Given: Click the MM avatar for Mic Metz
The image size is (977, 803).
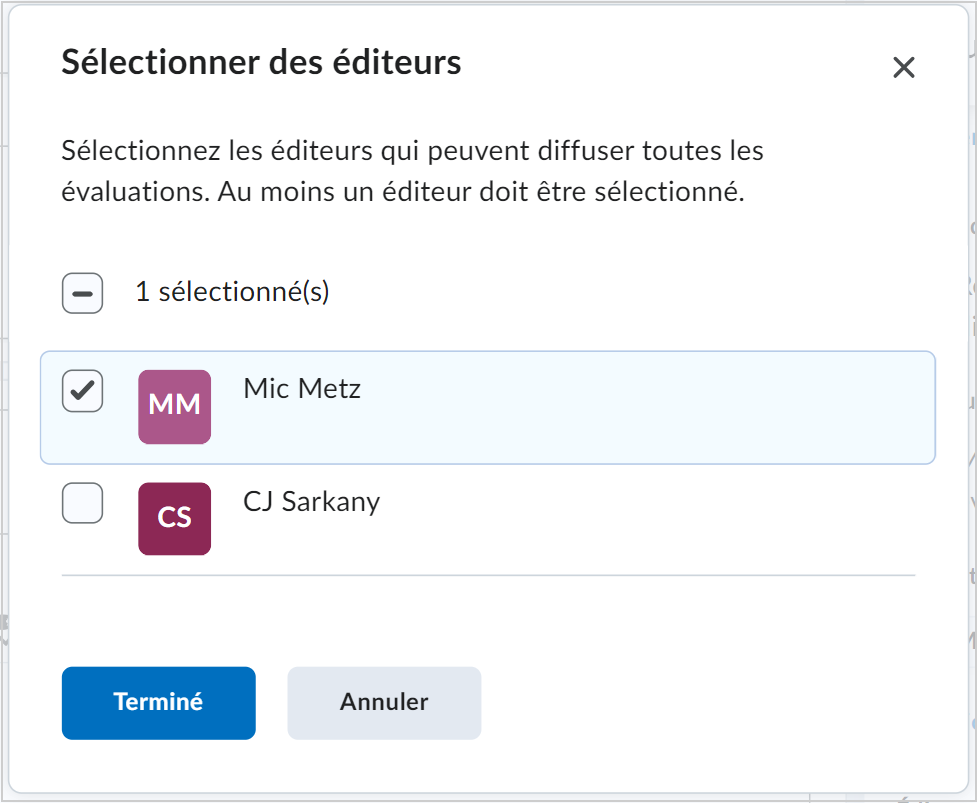Looking at the screenshot, I should pyautogui.click(x=174, y=407).
